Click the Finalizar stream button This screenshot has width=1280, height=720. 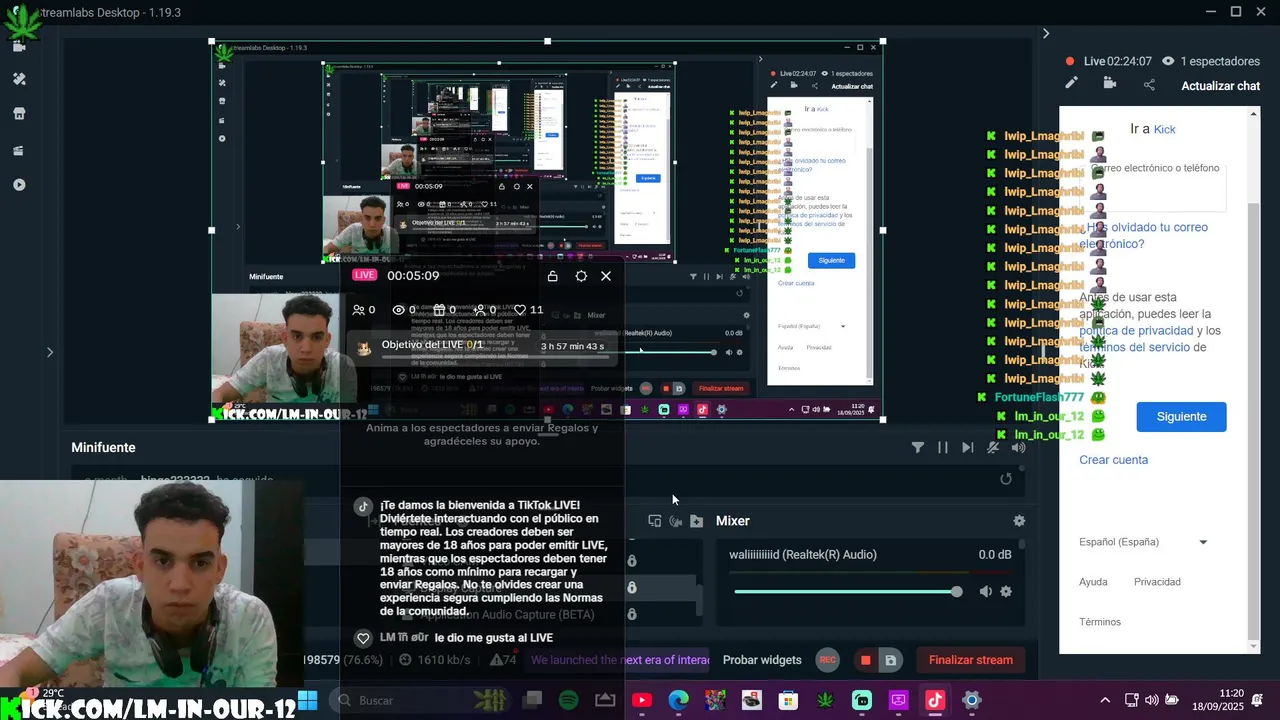pyautogui.click(x=970, y=660)
